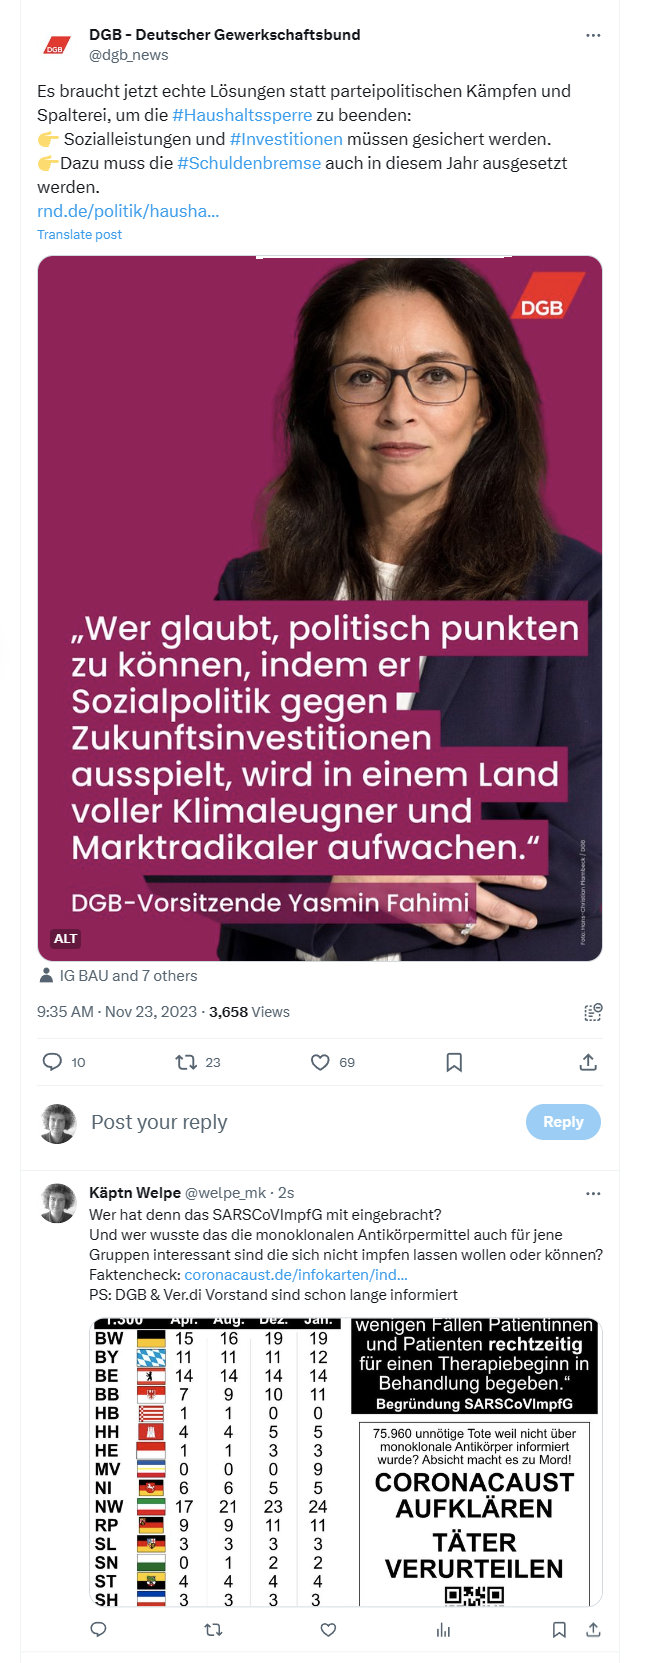Open more options on Käptn Welpe reply
This screenshot has width=645, height=1663.
(593, 1193)
